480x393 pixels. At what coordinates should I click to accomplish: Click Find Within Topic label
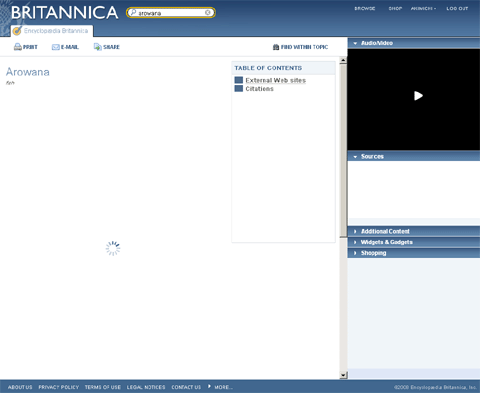(304, 47)
